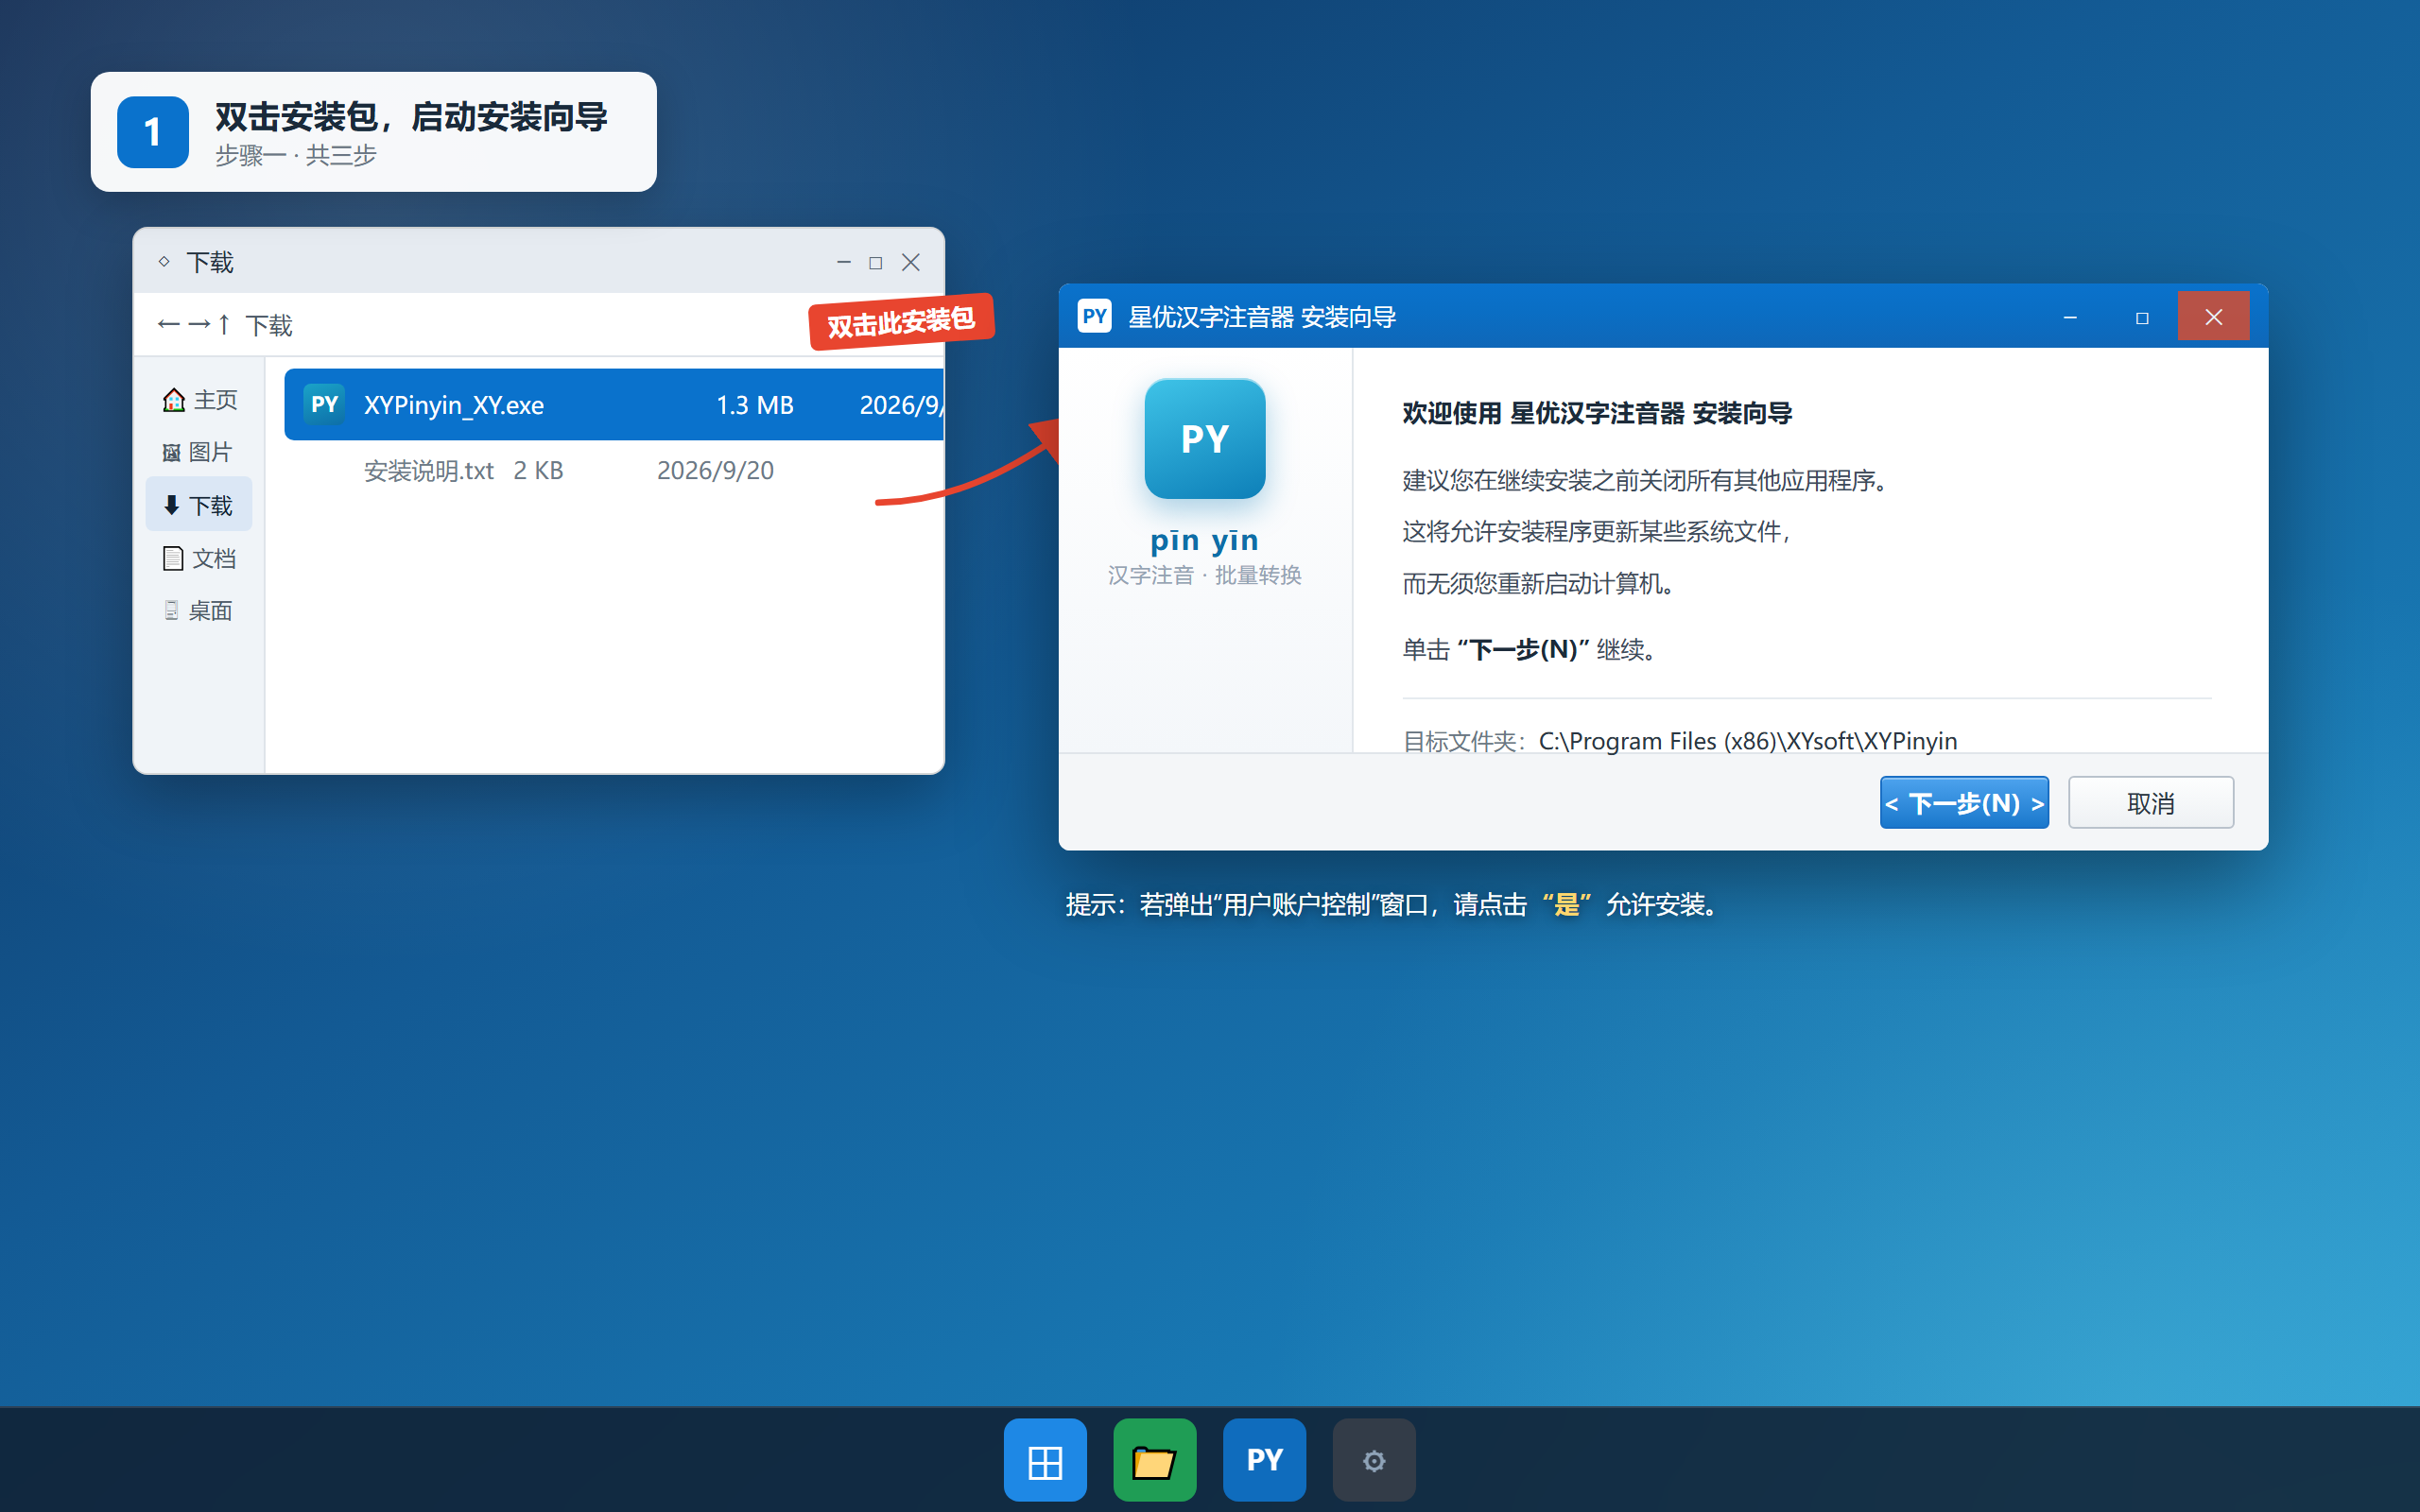Screen dimensions: 2420x1512
Task: Click the diamond icon in Downloads title bar
Action: pos(164,261)
